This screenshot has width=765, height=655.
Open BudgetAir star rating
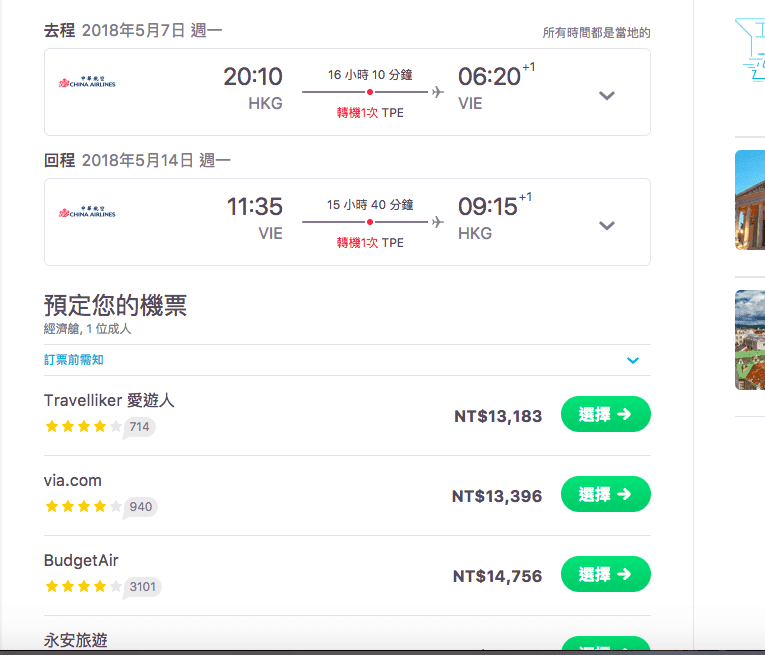[83, 587]
